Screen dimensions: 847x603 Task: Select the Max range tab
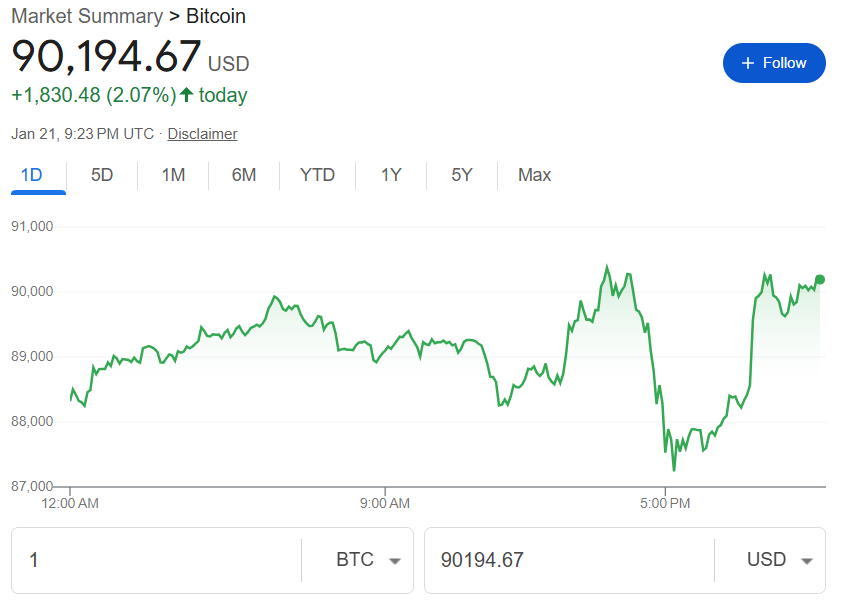[x=534, y=175]
